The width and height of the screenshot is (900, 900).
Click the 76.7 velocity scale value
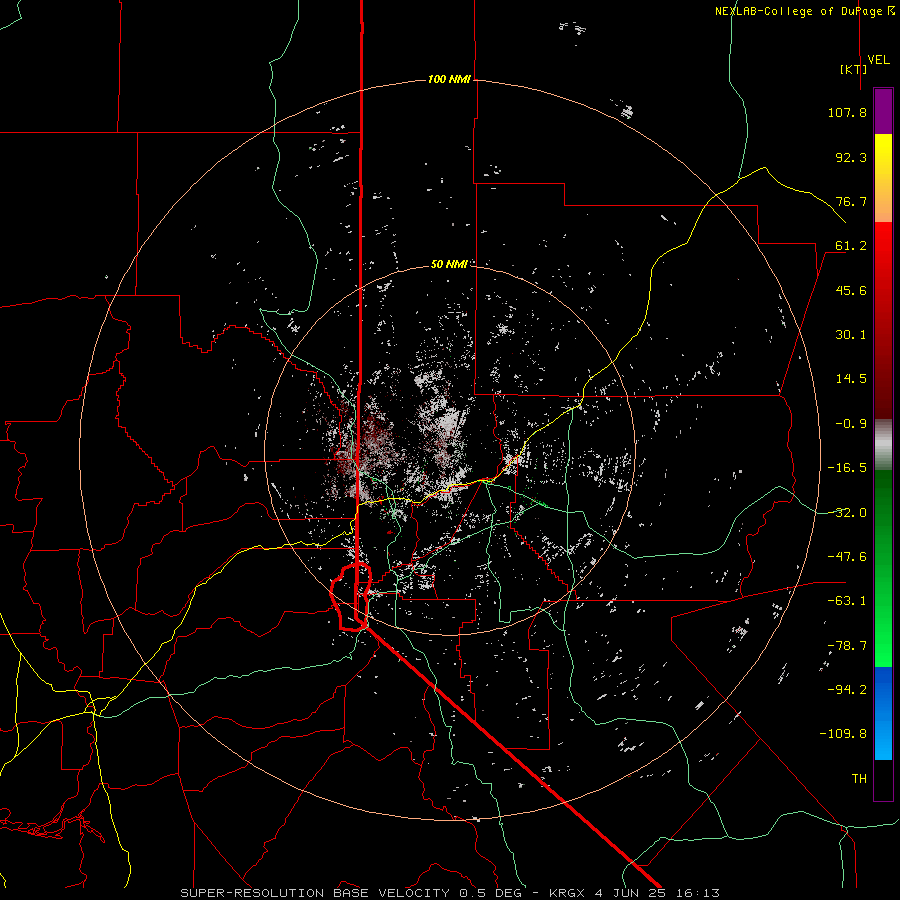coord(851,201)
